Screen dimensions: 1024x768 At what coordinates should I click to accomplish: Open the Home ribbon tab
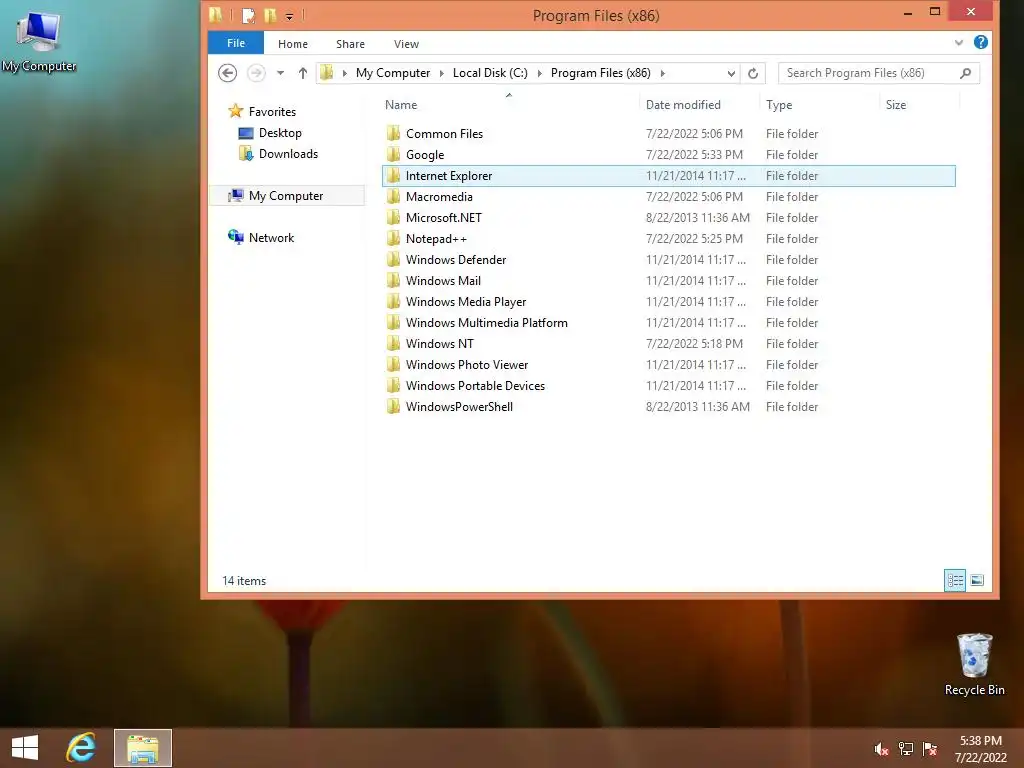293,44
